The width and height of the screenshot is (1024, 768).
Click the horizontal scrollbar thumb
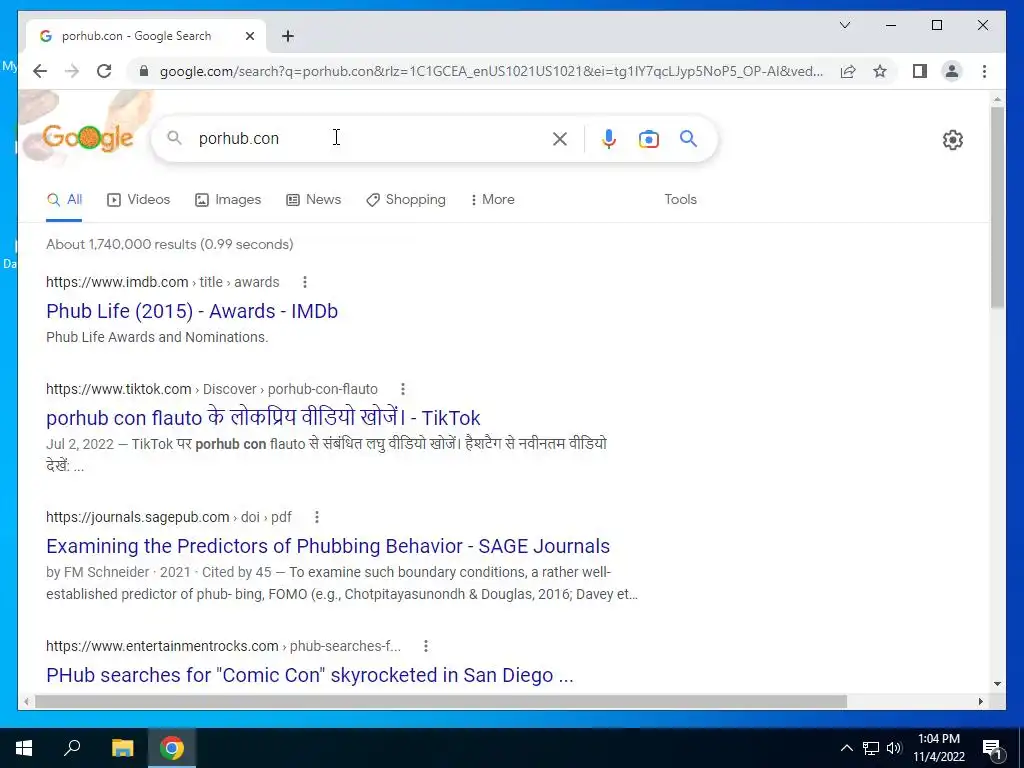(x=441, y=701)
